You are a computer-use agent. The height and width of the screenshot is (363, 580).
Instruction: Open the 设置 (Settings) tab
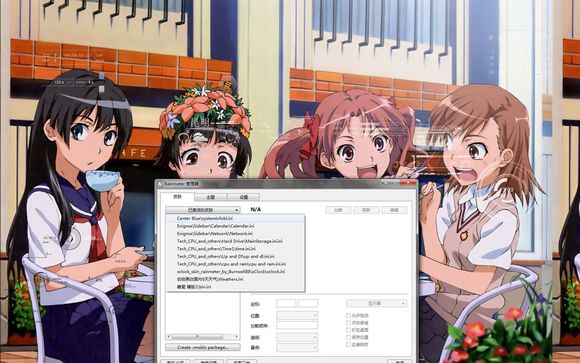click(243, 197)
